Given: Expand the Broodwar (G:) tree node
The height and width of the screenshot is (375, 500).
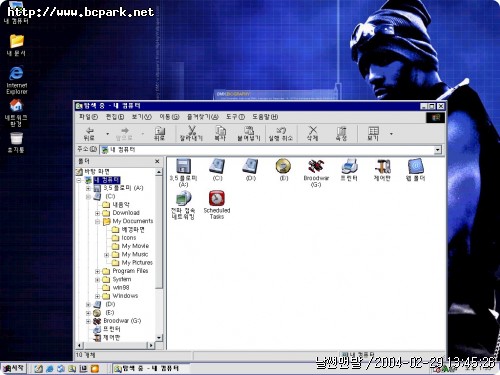Looking at the screenshot, I should (x=88, y=321).
